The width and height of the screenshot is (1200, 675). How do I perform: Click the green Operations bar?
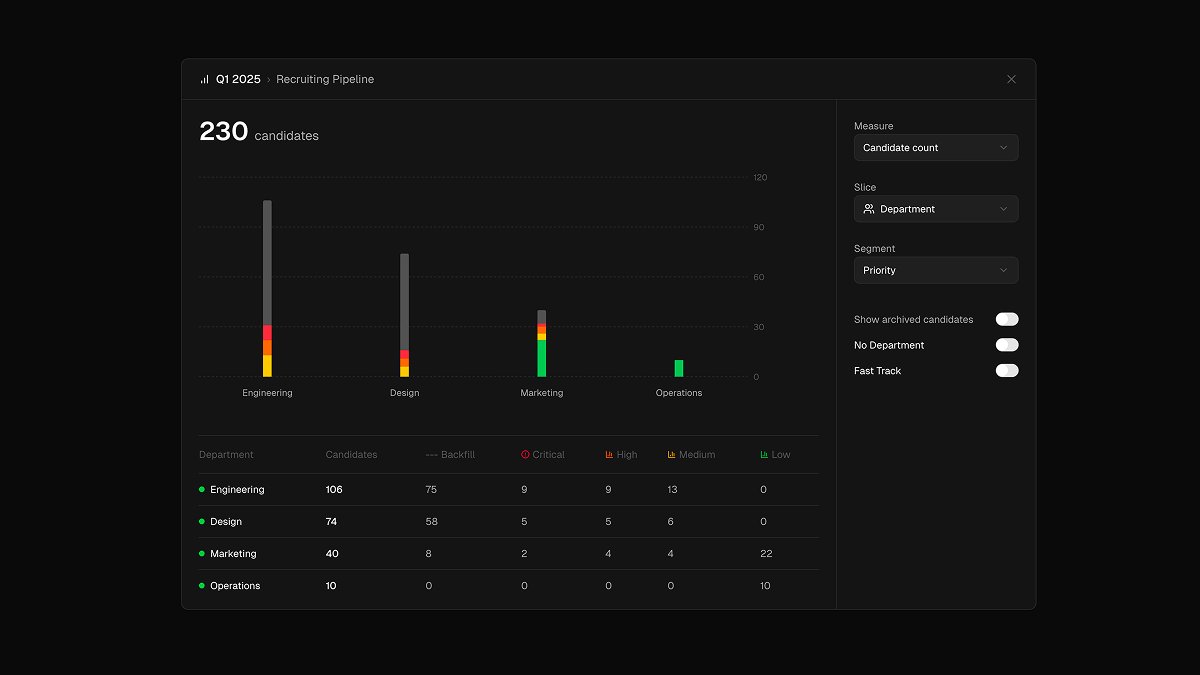(679, 368)
